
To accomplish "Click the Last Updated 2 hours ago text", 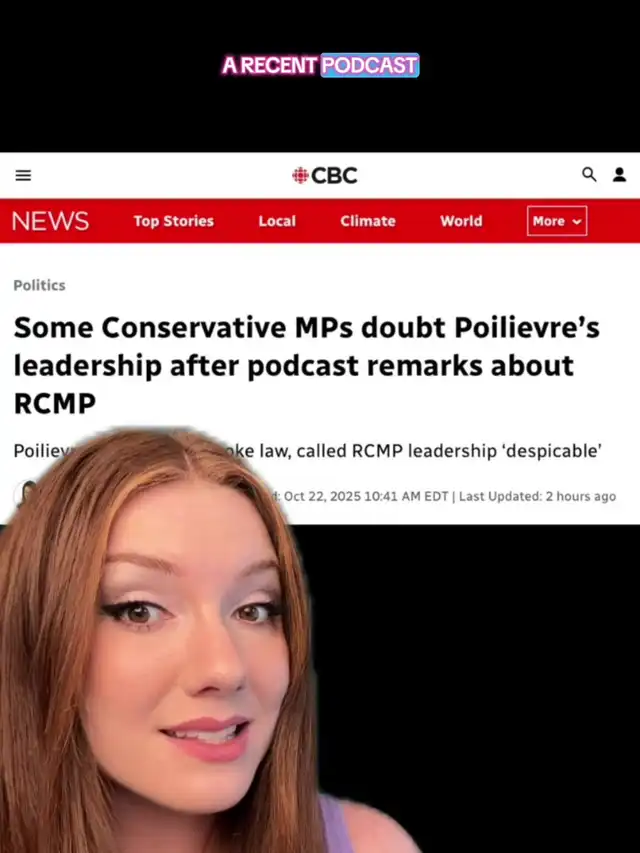I will 537,496.
